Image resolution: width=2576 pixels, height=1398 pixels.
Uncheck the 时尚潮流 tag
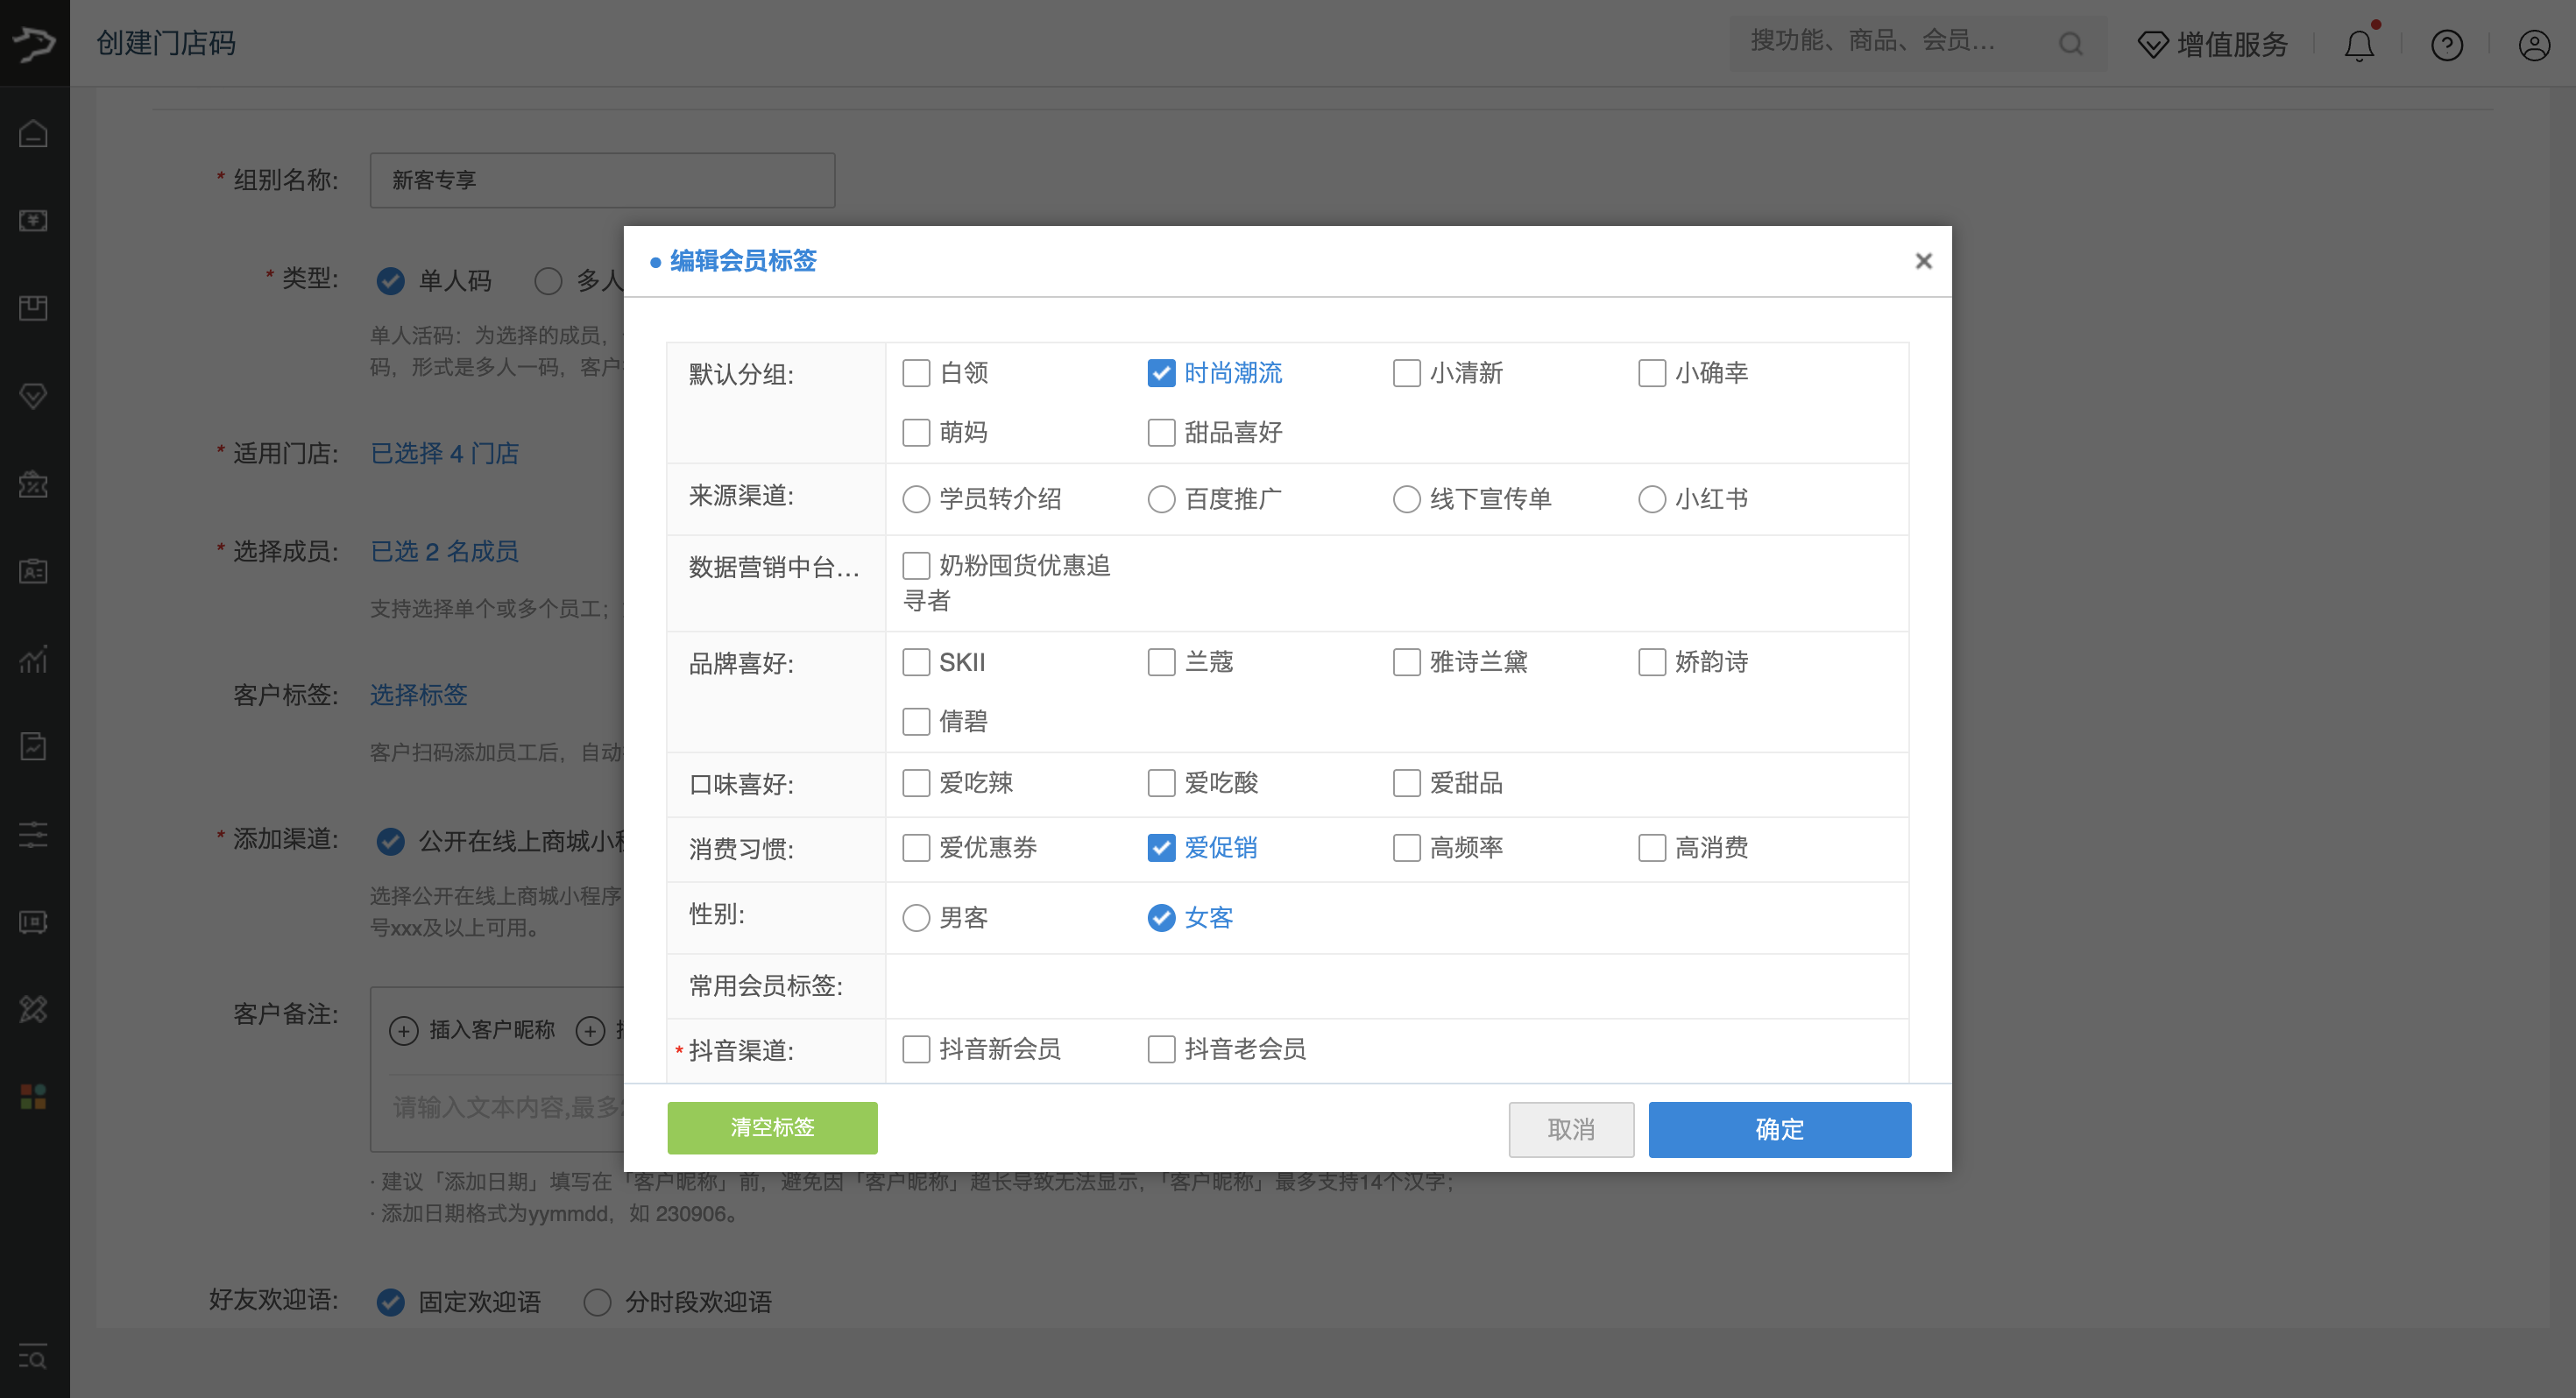click(1161, 373)
